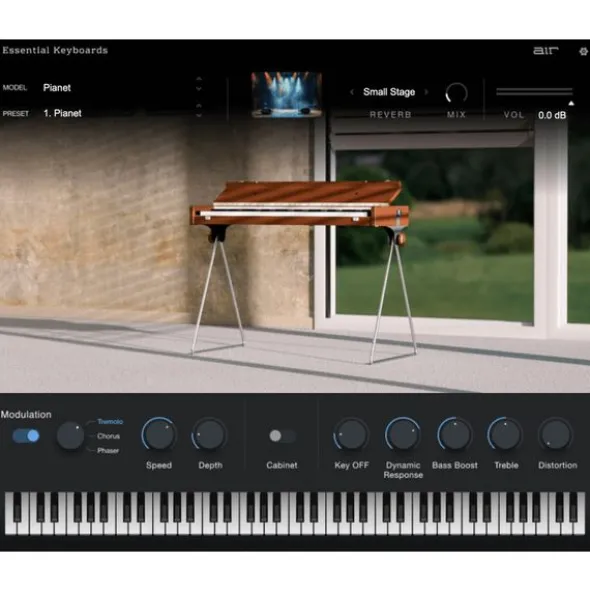
Task: Step MODEL down with the arrow
Action: pos(199,89)
